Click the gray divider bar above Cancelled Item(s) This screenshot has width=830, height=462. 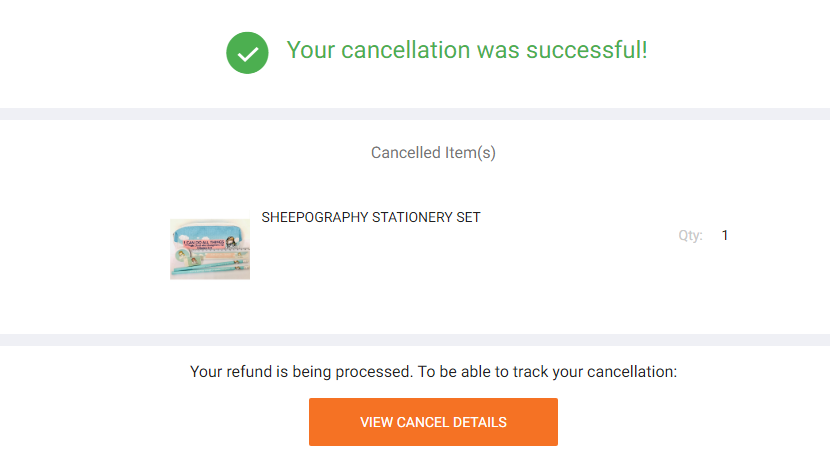click(x=415, y=114)
